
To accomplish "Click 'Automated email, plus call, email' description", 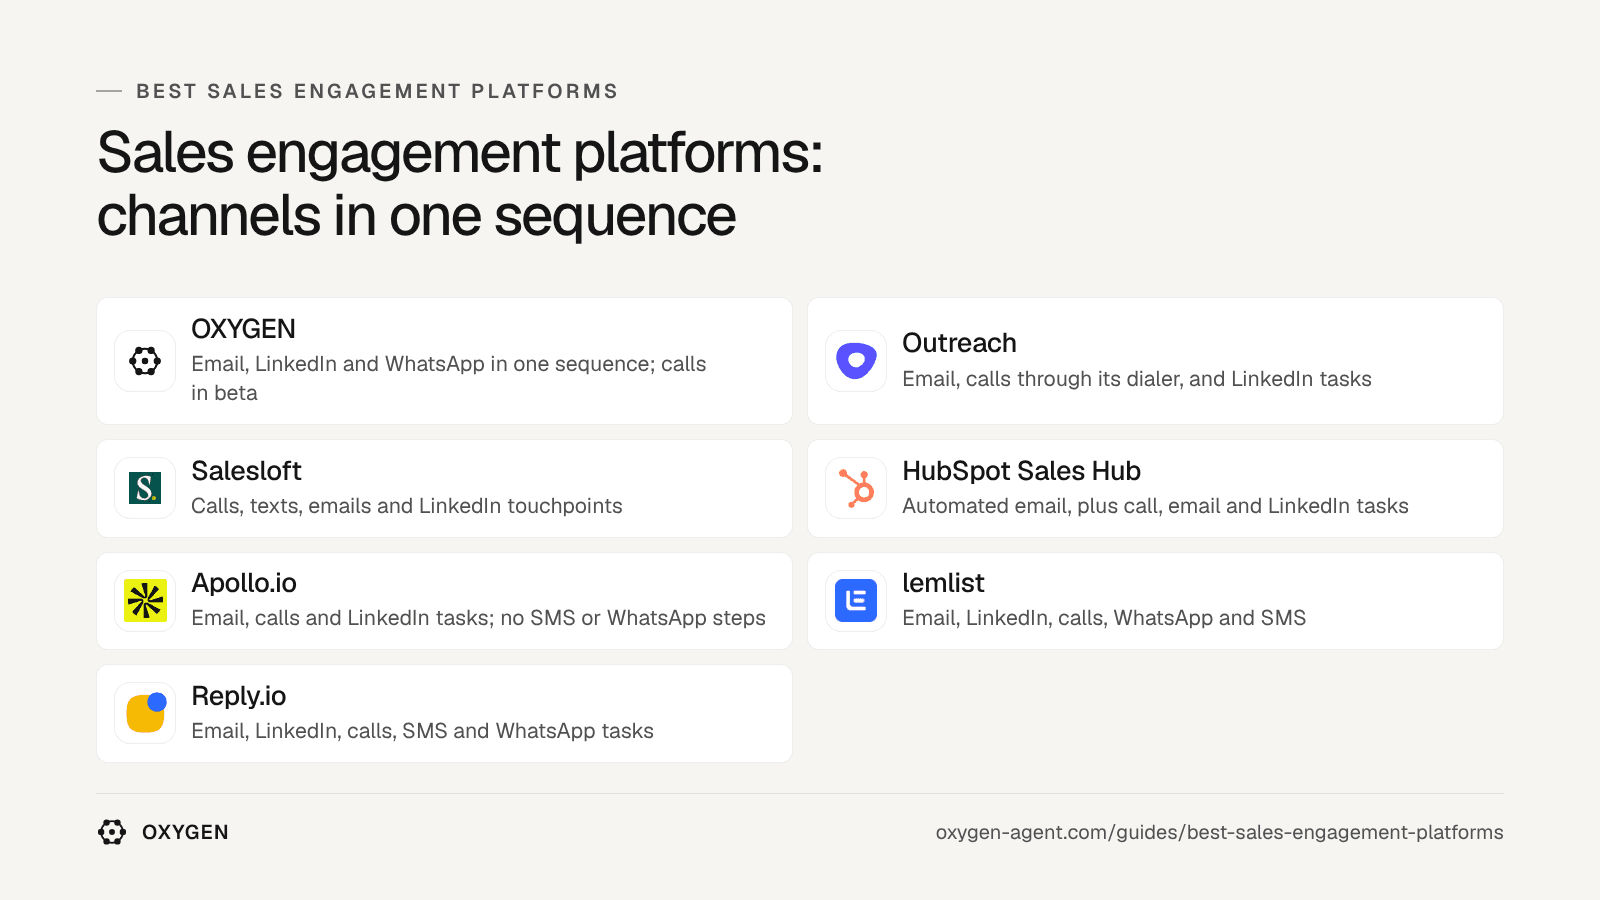I will [x=1155, y=506].
